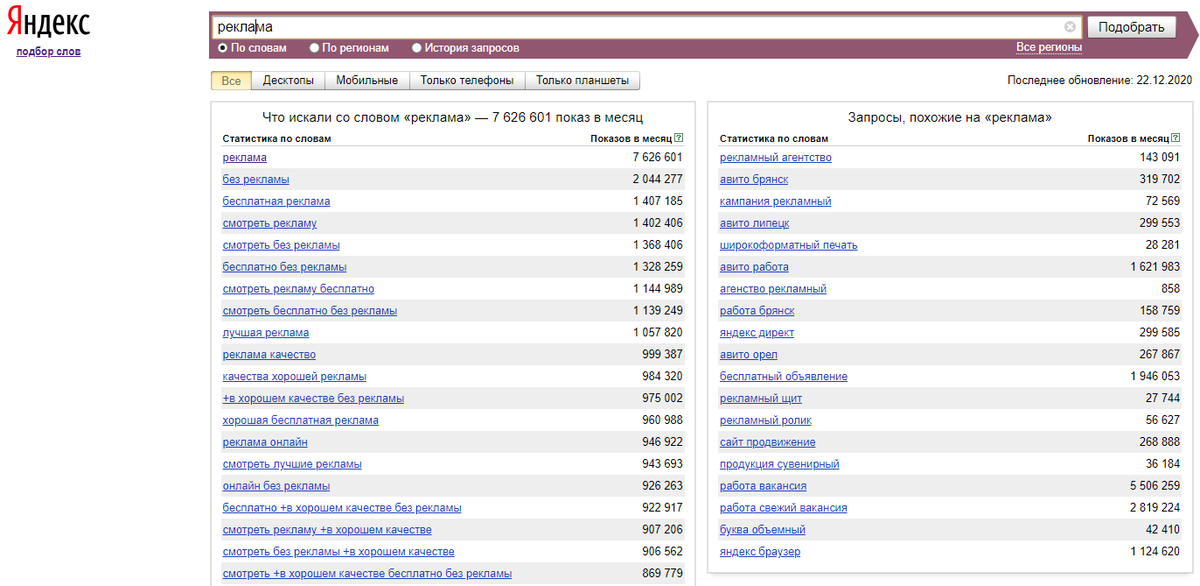The width and height of the screenshot is (1200, 586).
Task: Open the смотреть рекламу link
Action: pyautogui.click(x=270, y=223)
